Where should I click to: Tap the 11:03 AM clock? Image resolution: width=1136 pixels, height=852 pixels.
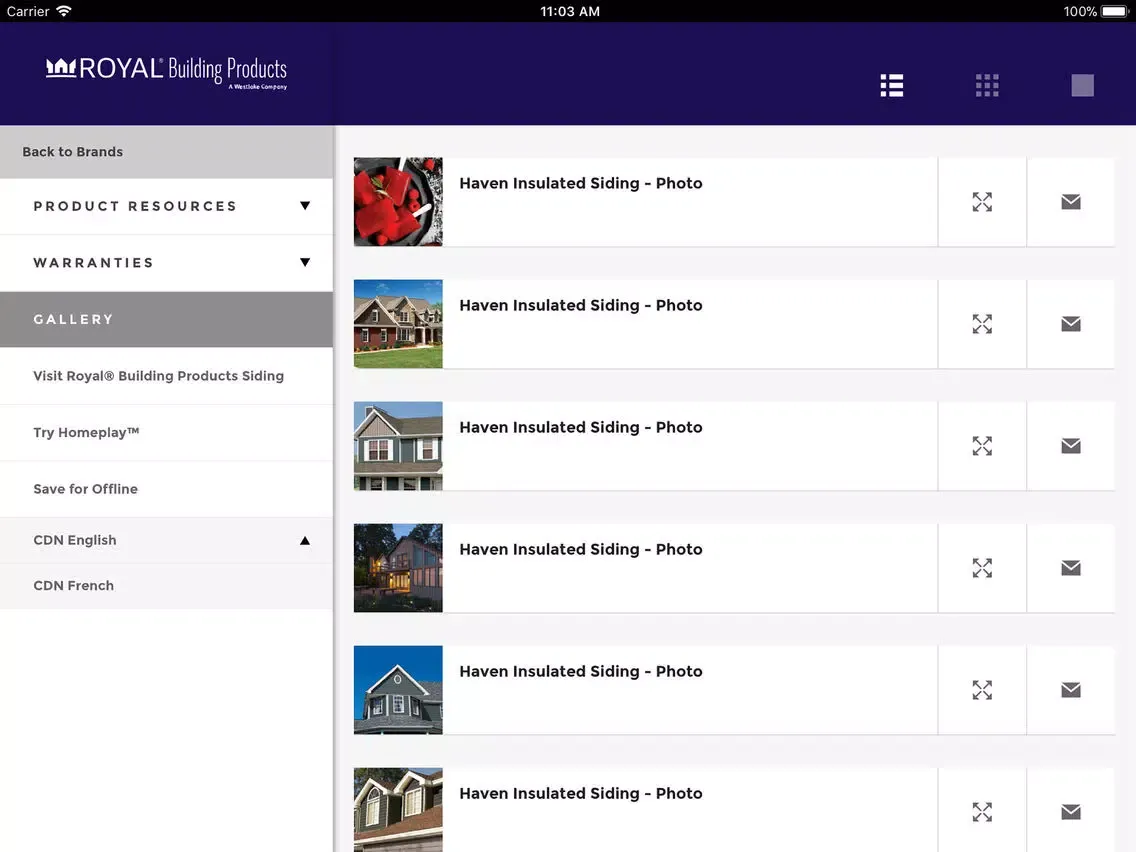point(569,11)
